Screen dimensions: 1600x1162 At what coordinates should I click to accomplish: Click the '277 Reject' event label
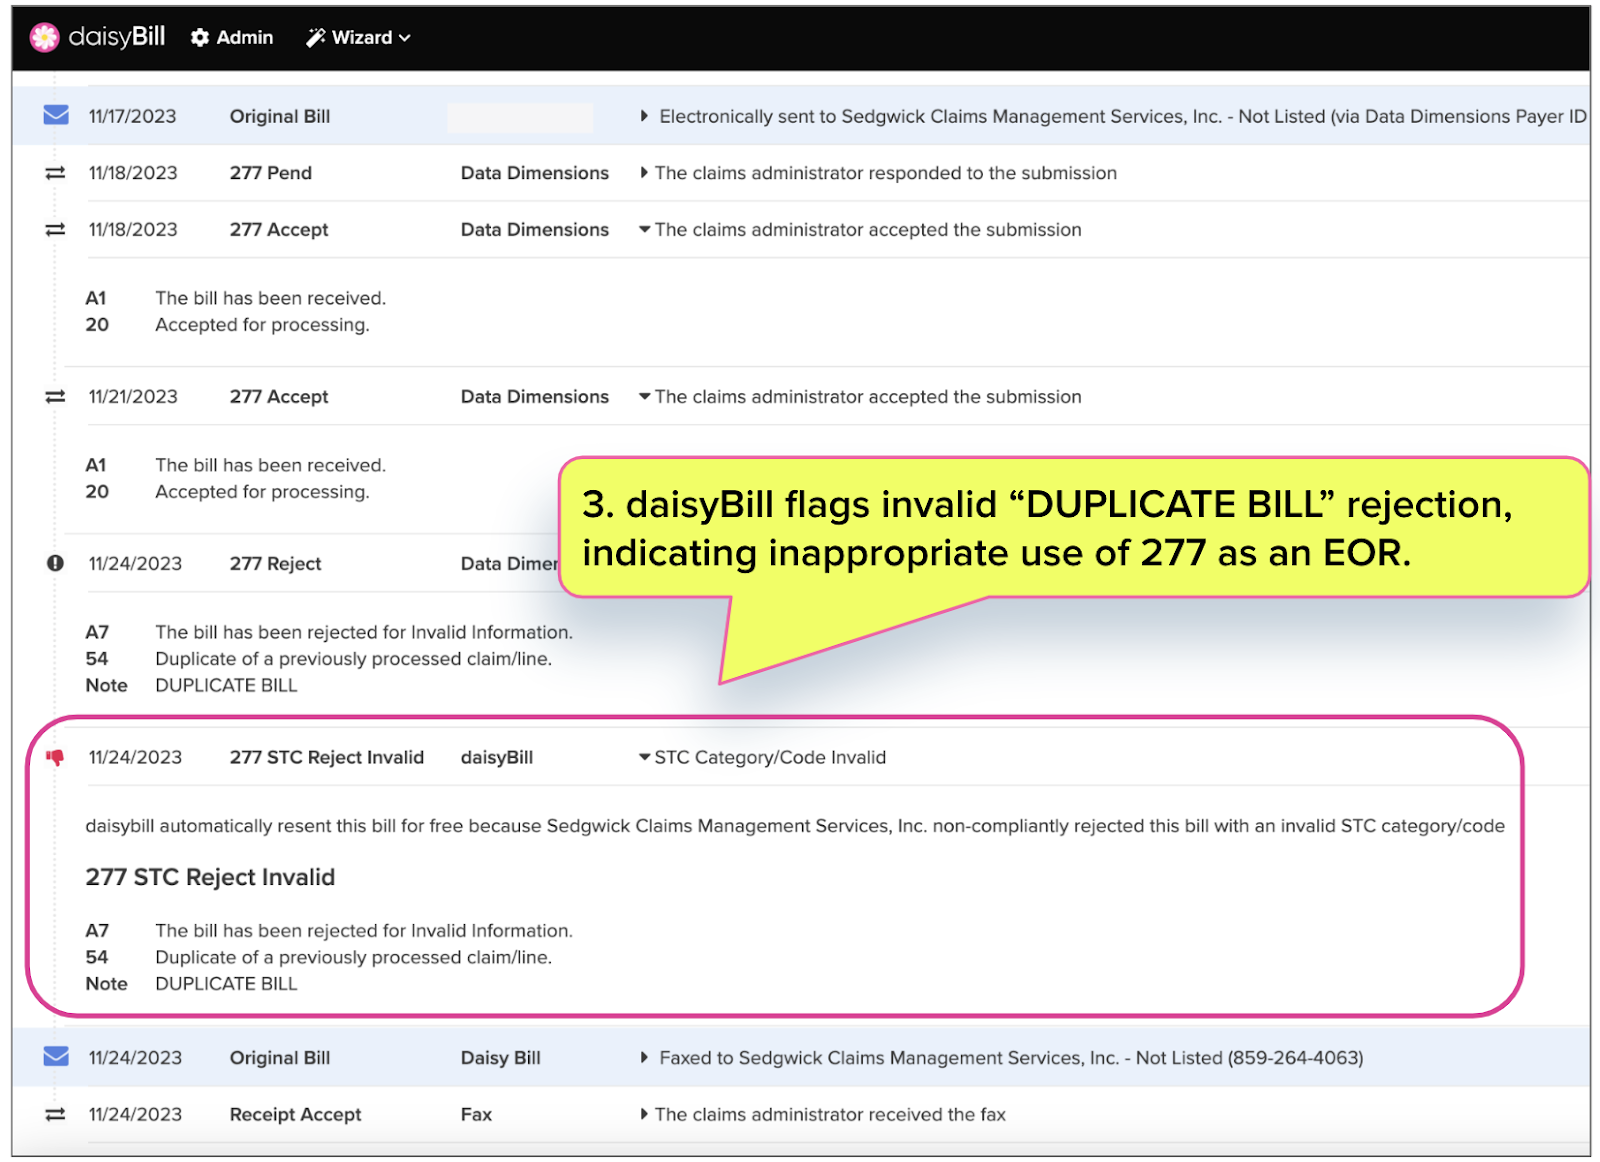[275, 564]
